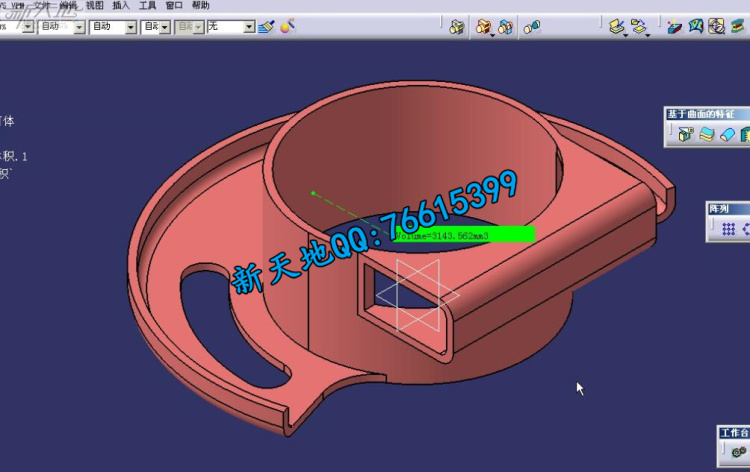Click the Split icon in surface-based features toolbar
The height and width of the screenshot is (472, 750).
[687, 135]
